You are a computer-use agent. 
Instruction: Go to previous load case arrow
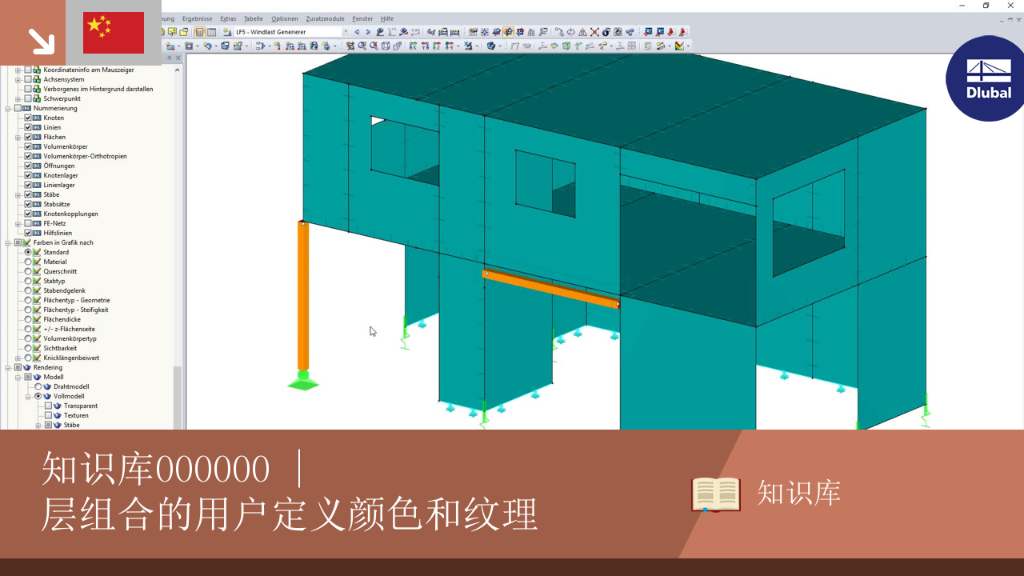pyautogui.click(x=357, y=32)
